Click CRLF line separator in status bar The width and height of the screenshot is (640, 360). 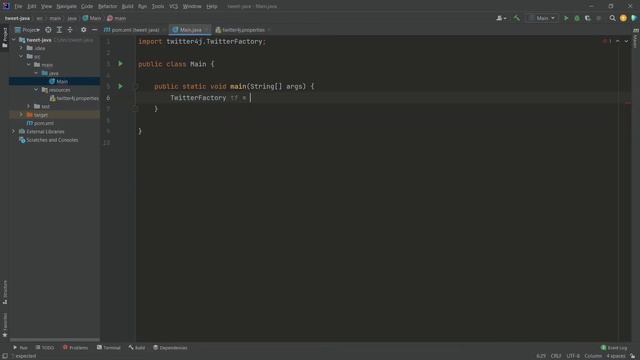[x=556, y=356]
